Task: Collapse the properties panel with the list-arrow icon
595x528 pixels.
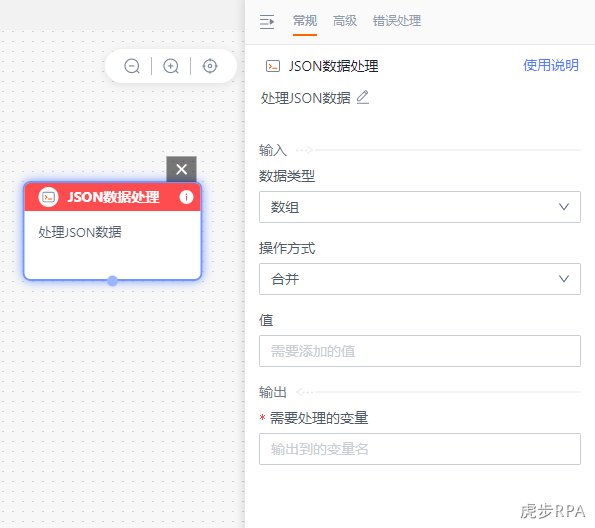Action: (x=267, y=22)
